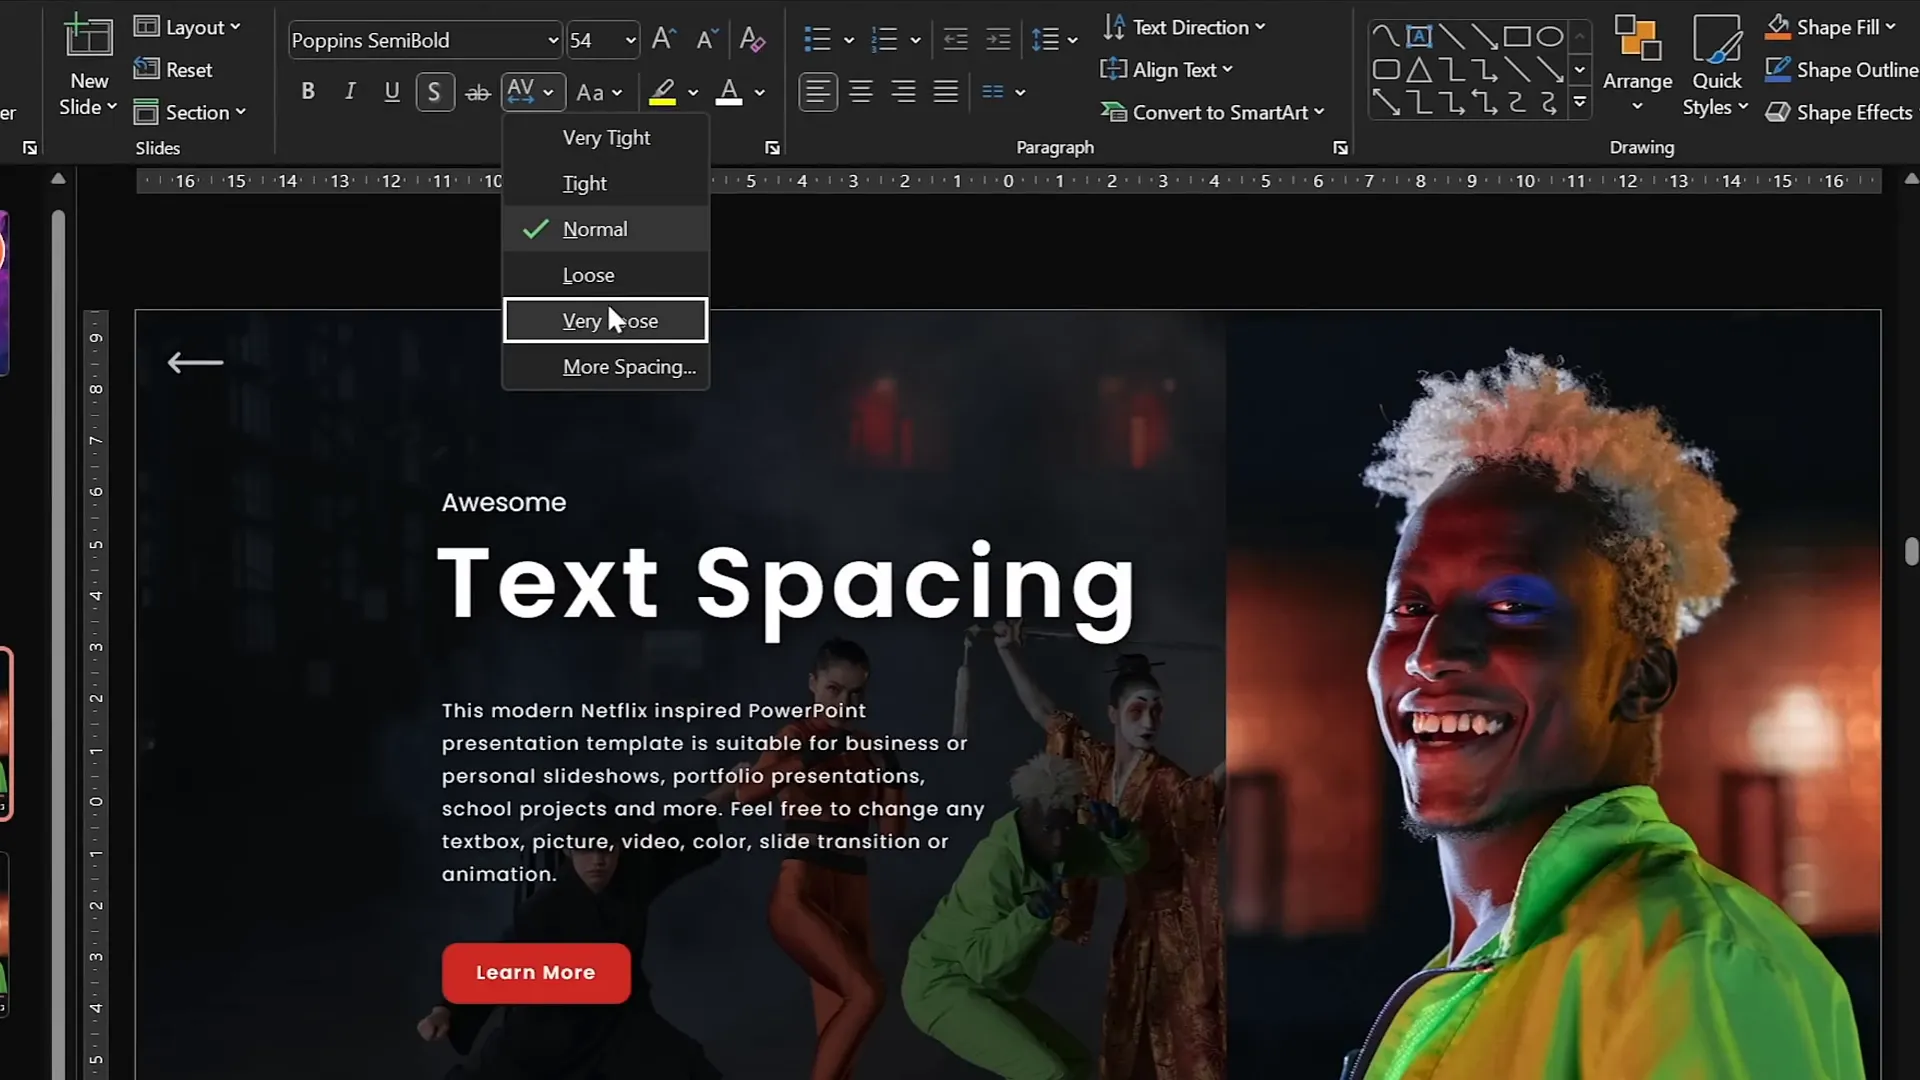The height and width of the screenshot is (1080, 1920).
Task: Select the Text Box shape
Action: click(1418, 37)
